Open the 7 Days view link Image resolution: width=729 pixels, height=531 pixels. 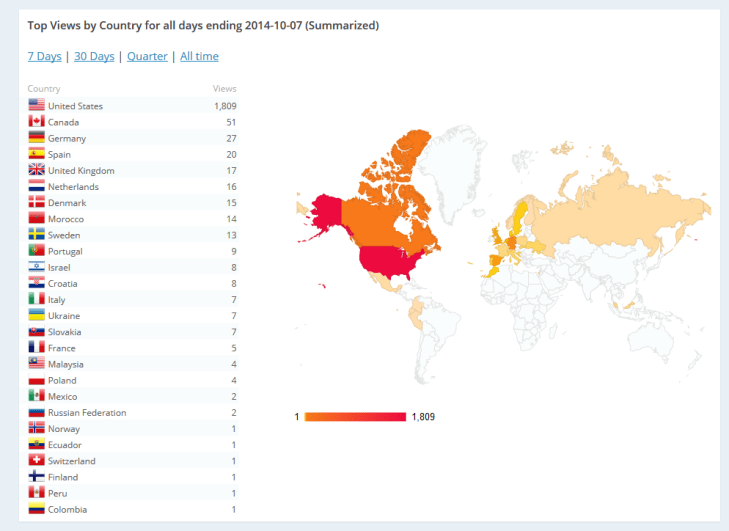44,57
